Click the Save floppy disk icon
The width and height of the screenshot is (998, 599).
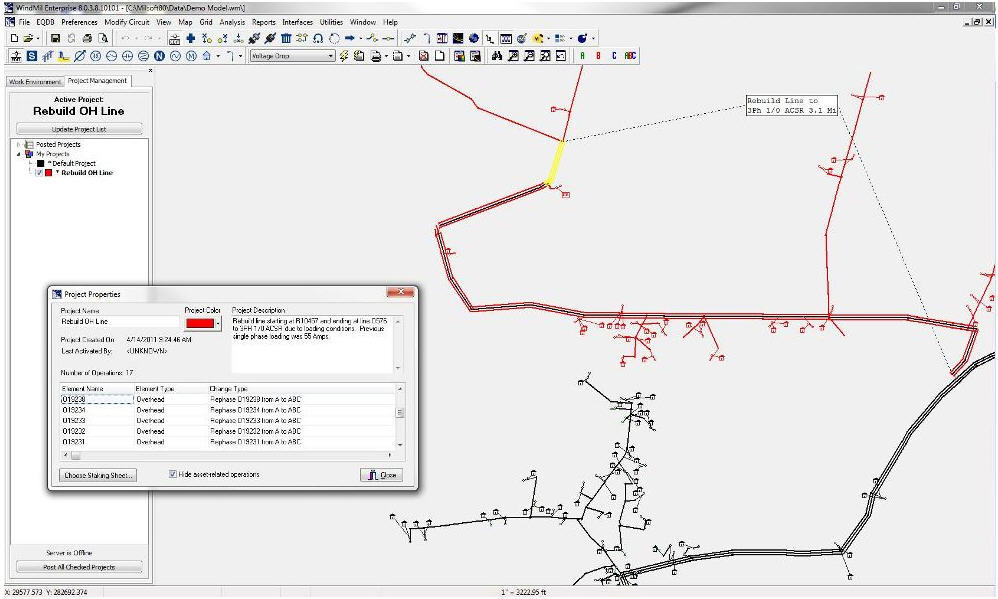tap(55, 38)
